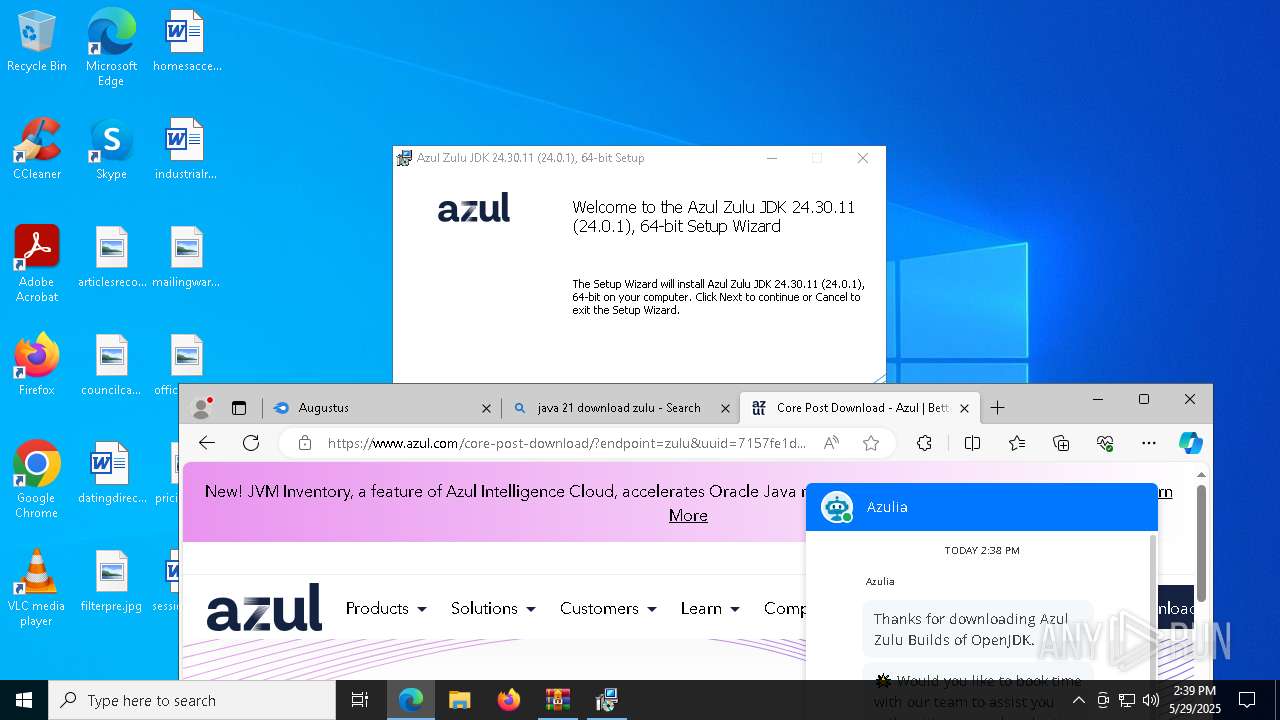
Task: Open a new Edge tab
Action: pyautogui.click(x=997, y=408)
